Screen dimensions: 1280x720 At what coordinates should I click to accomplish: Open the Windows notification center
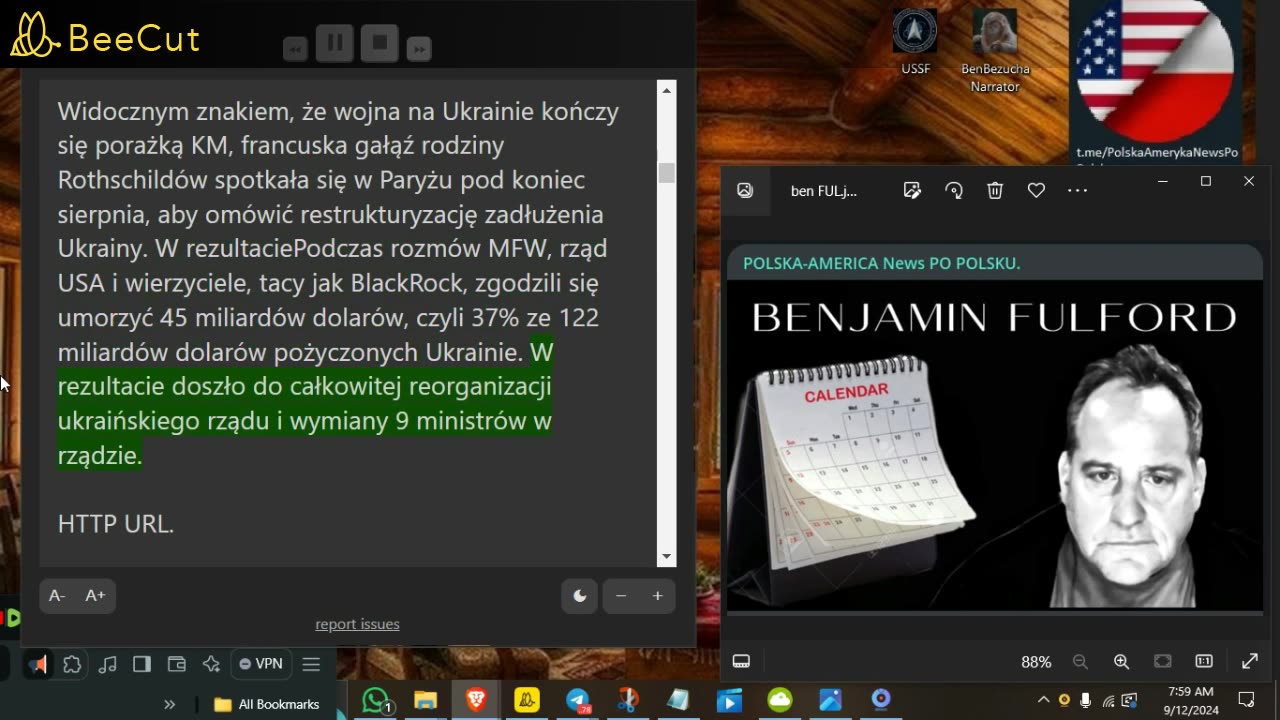pos(1247,700)
